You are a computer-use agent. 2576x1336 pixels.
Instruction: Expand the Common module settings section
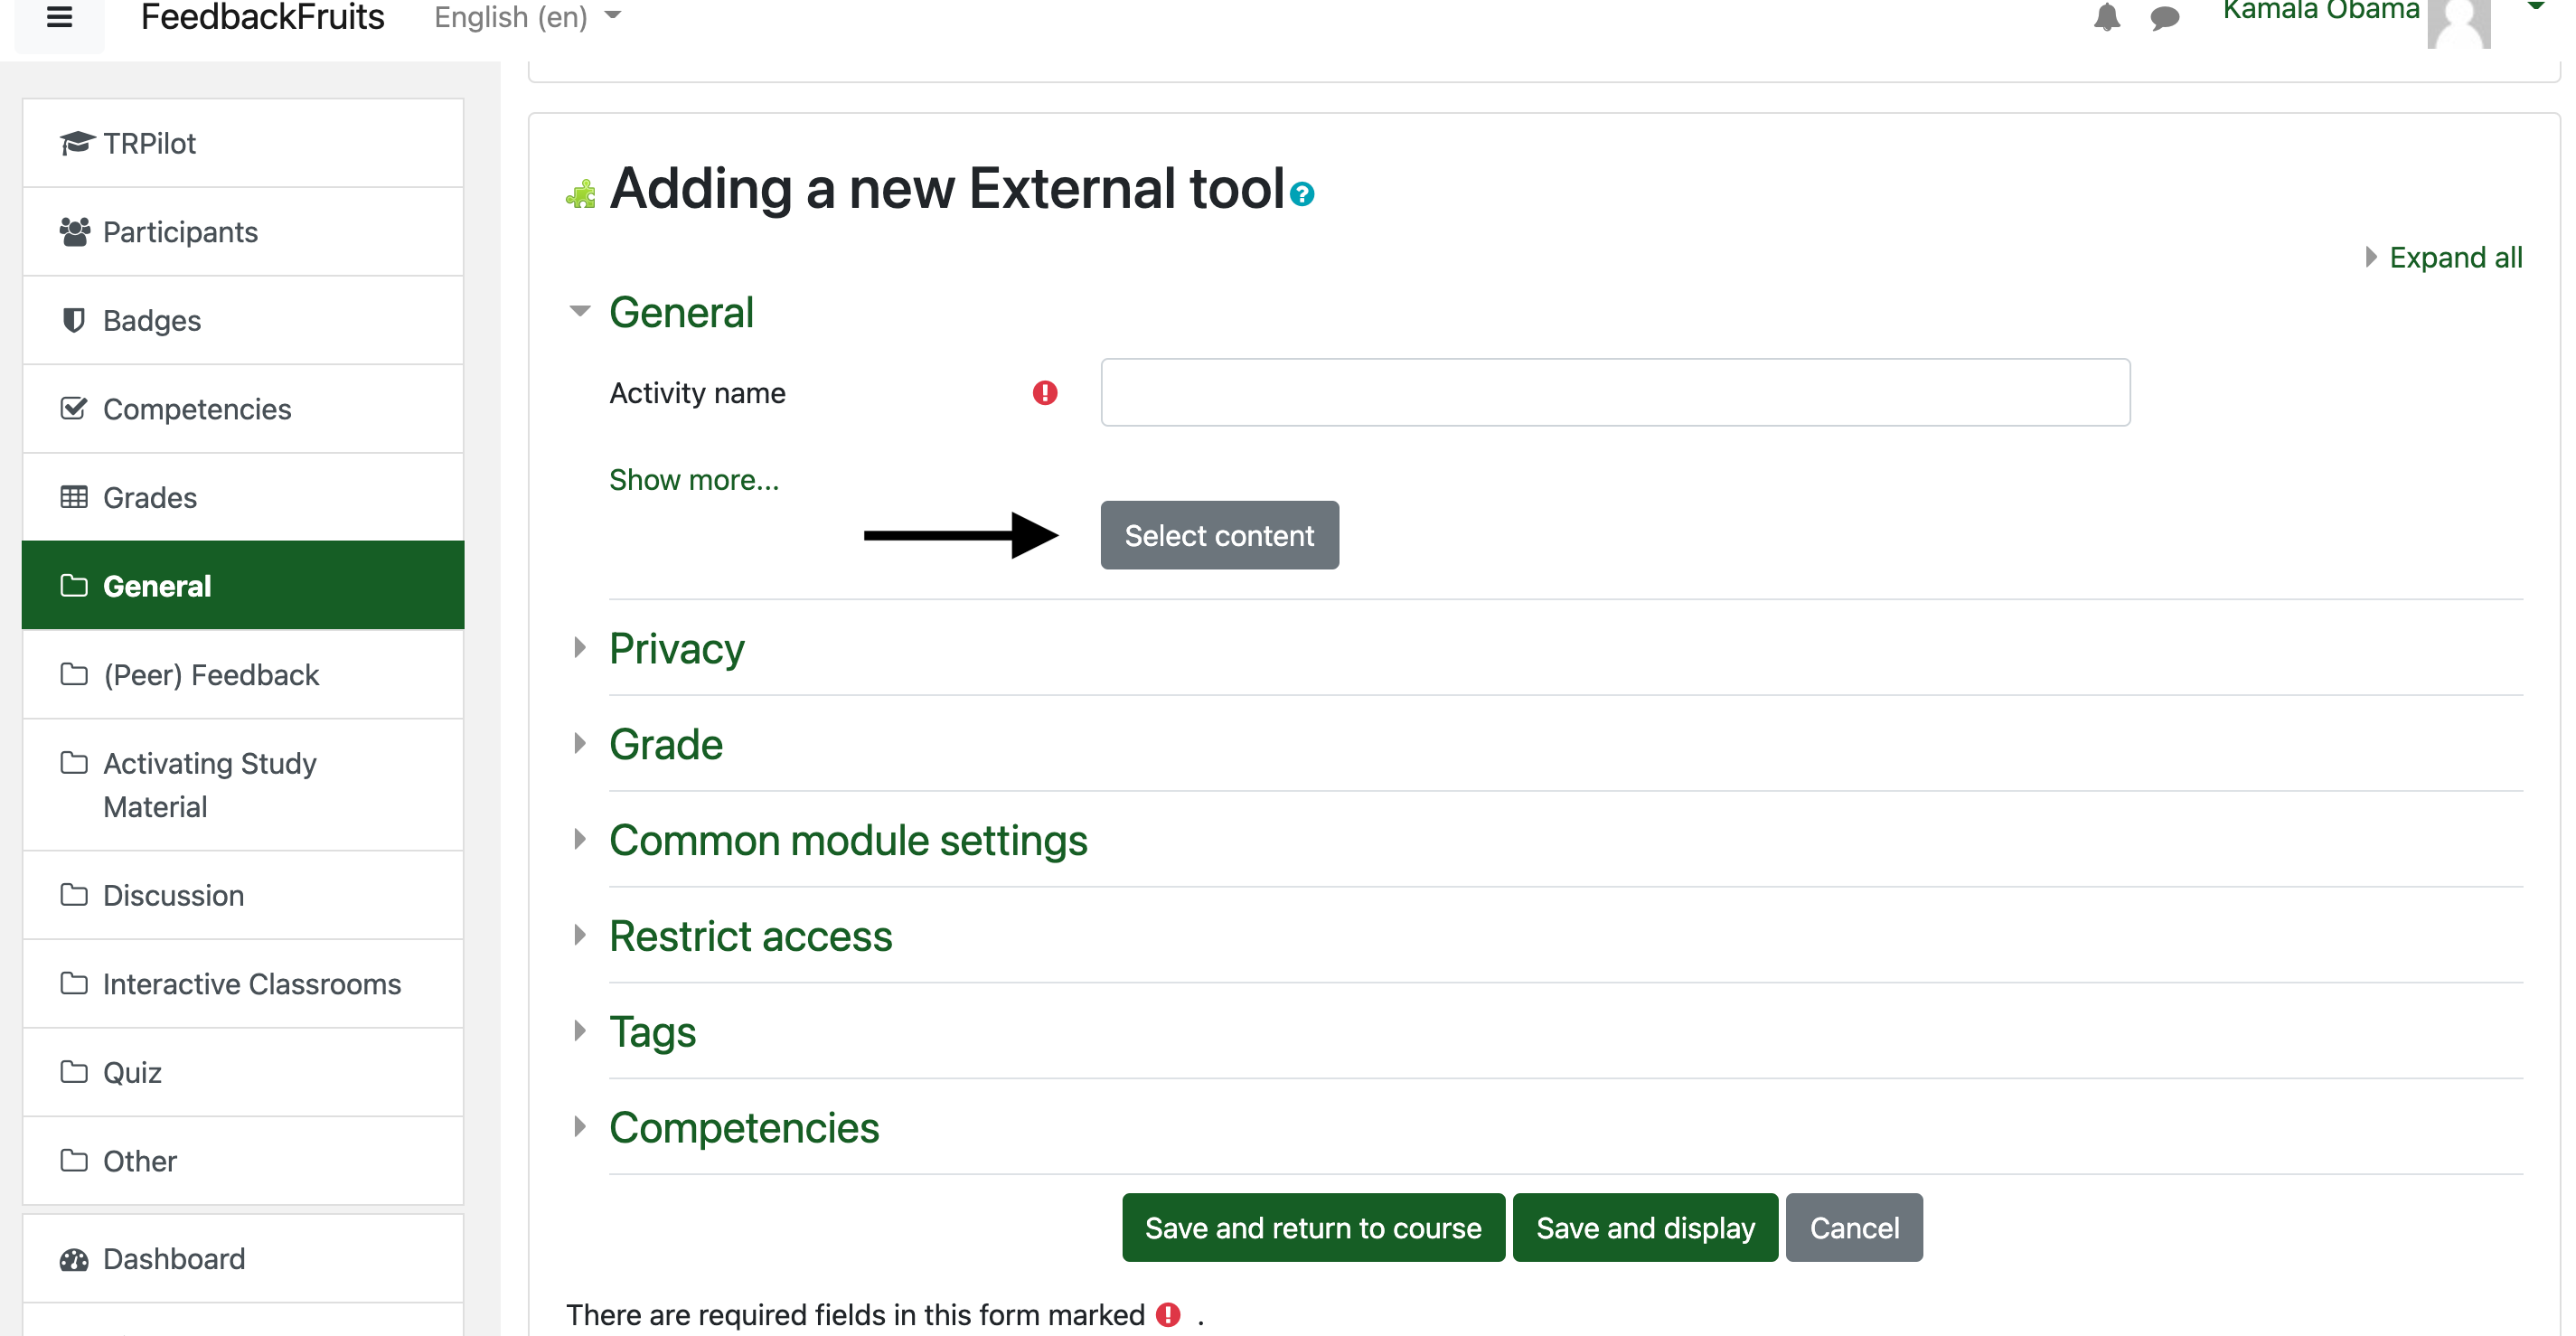tap(847, 841)
